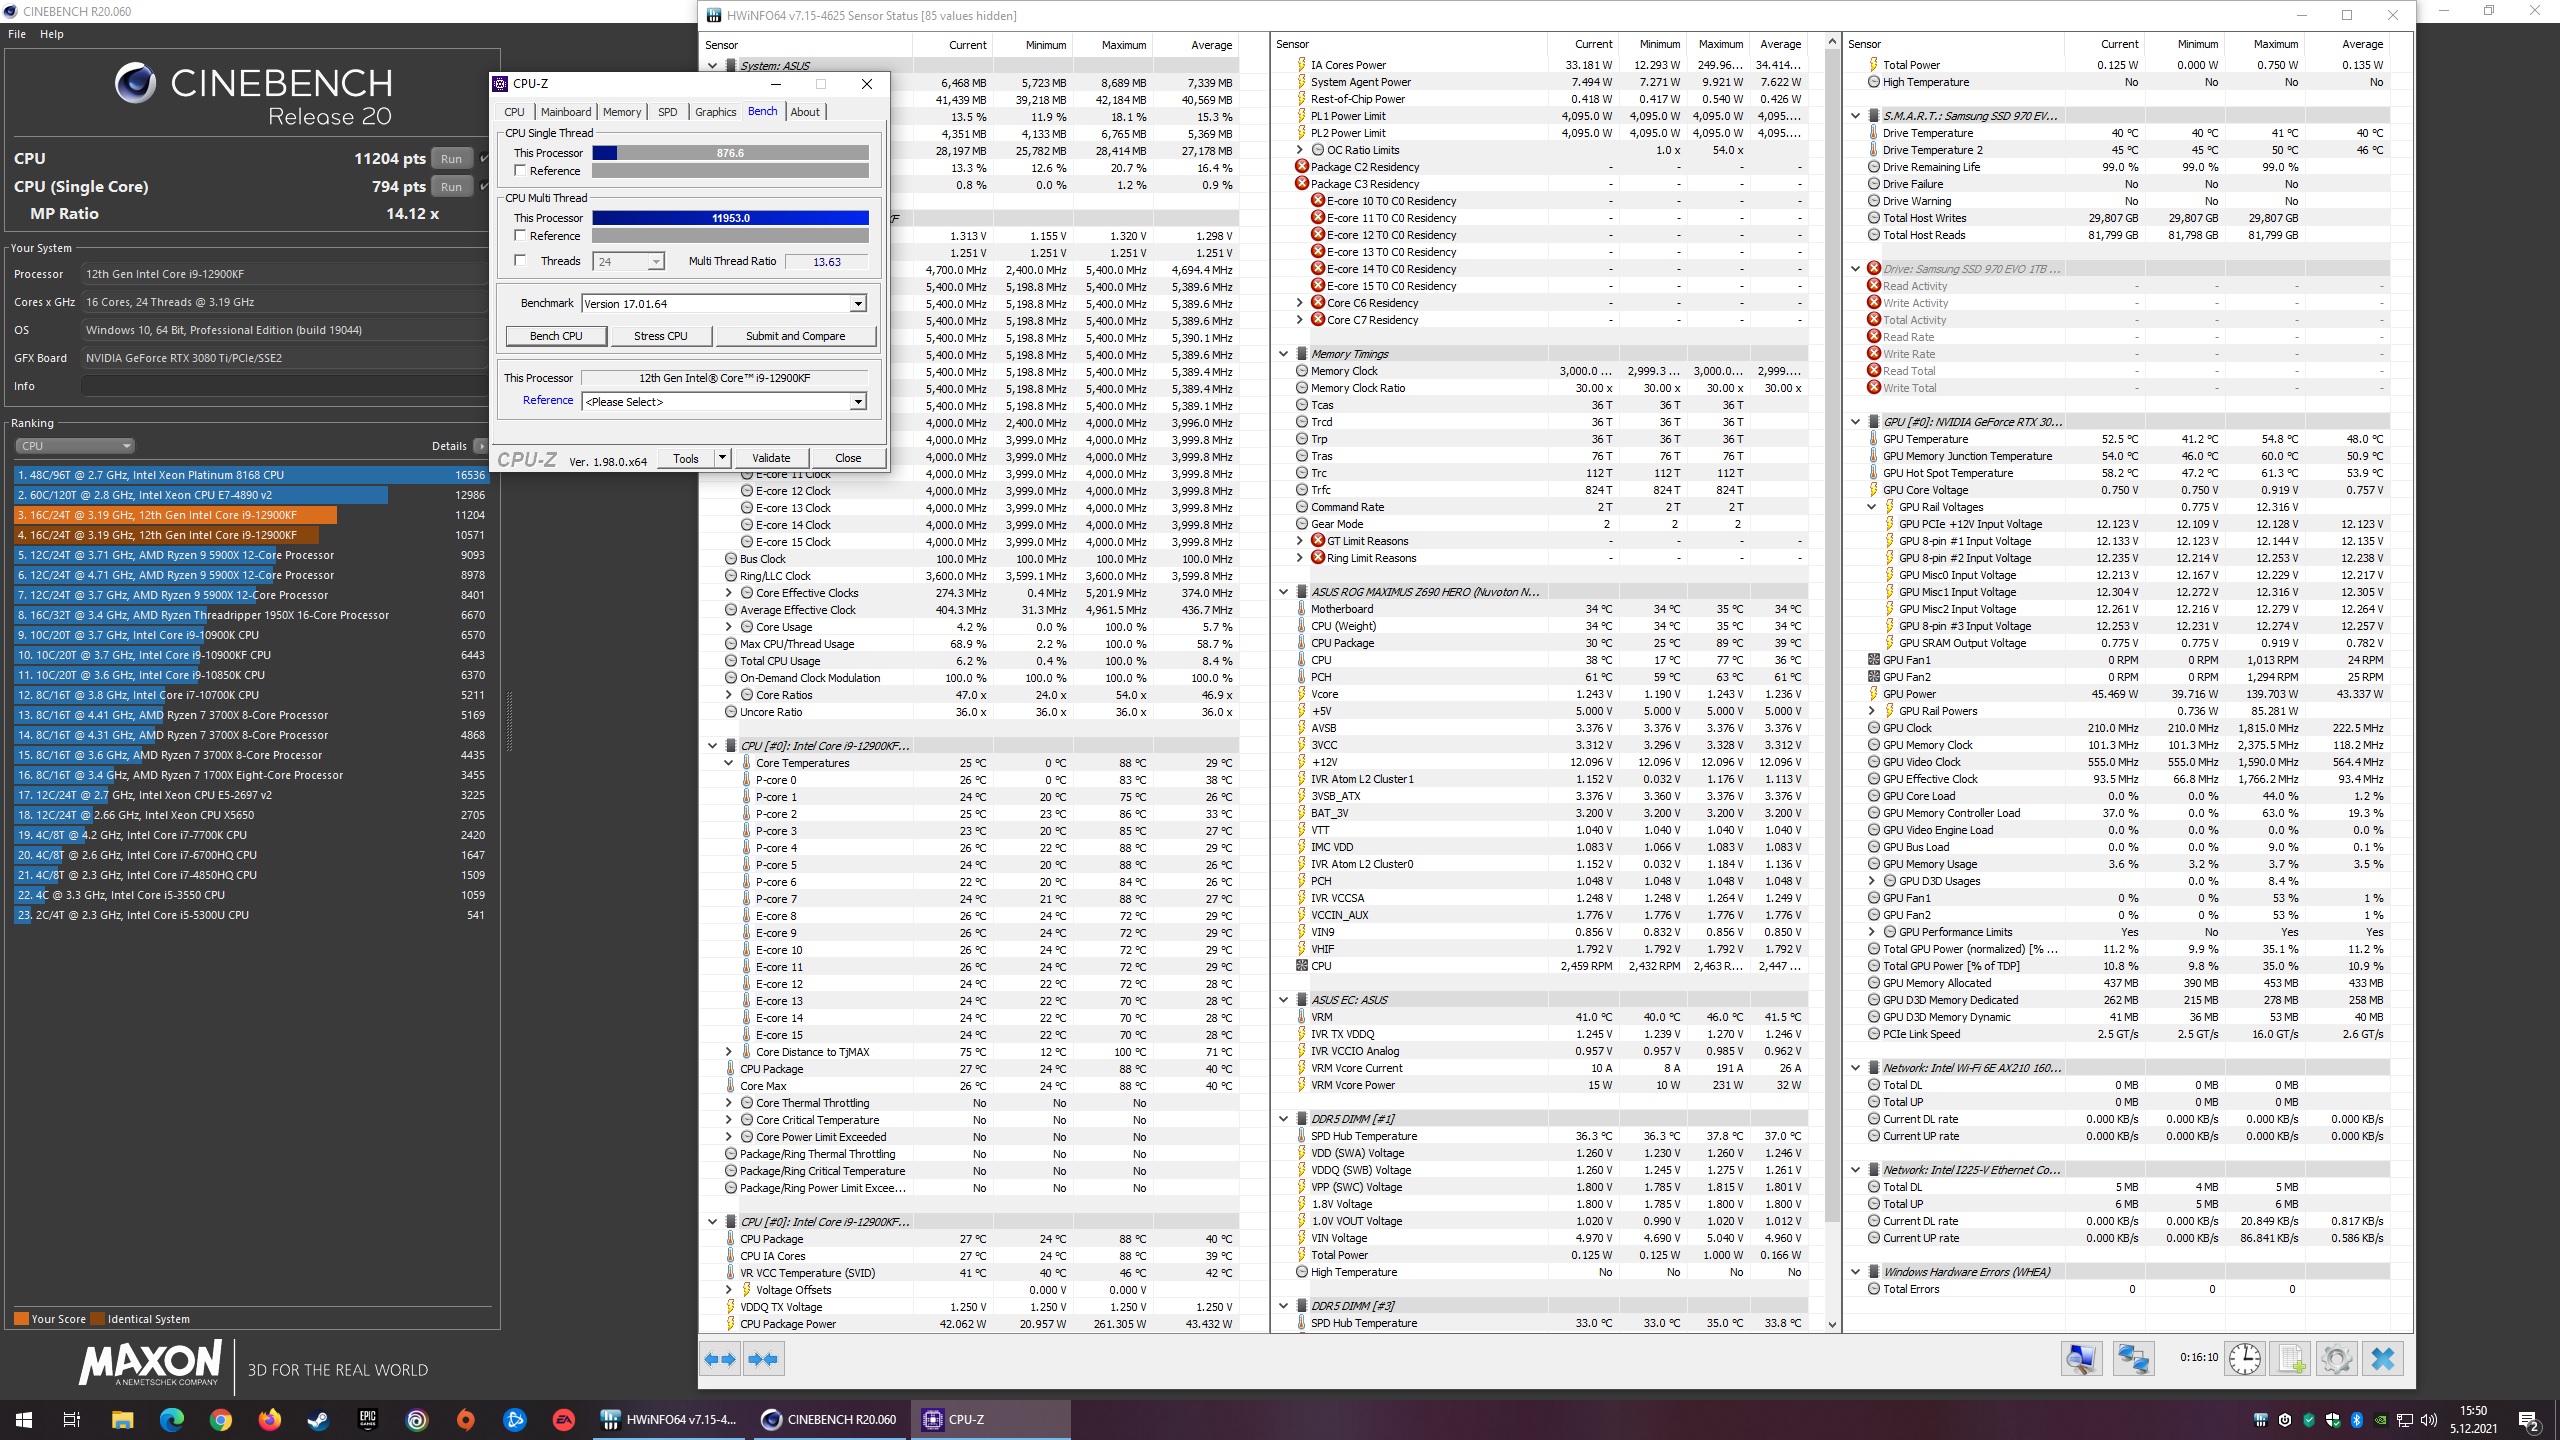2560x1440 pixels.
Task: Click HWiNFO shrink columns arrows icon
Action: pyautogui.click(x=764, y=1359)
